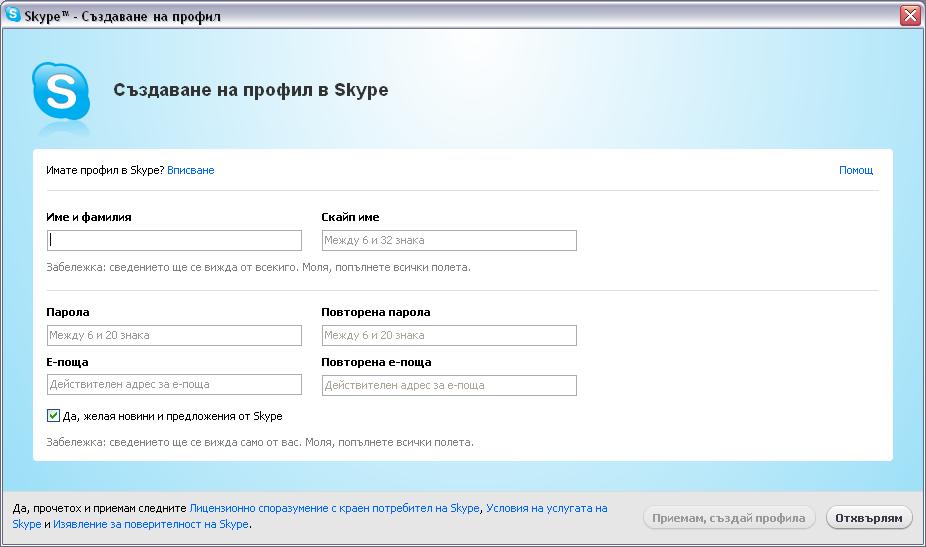Click the Повторена парола field

(x=449, y=335)
